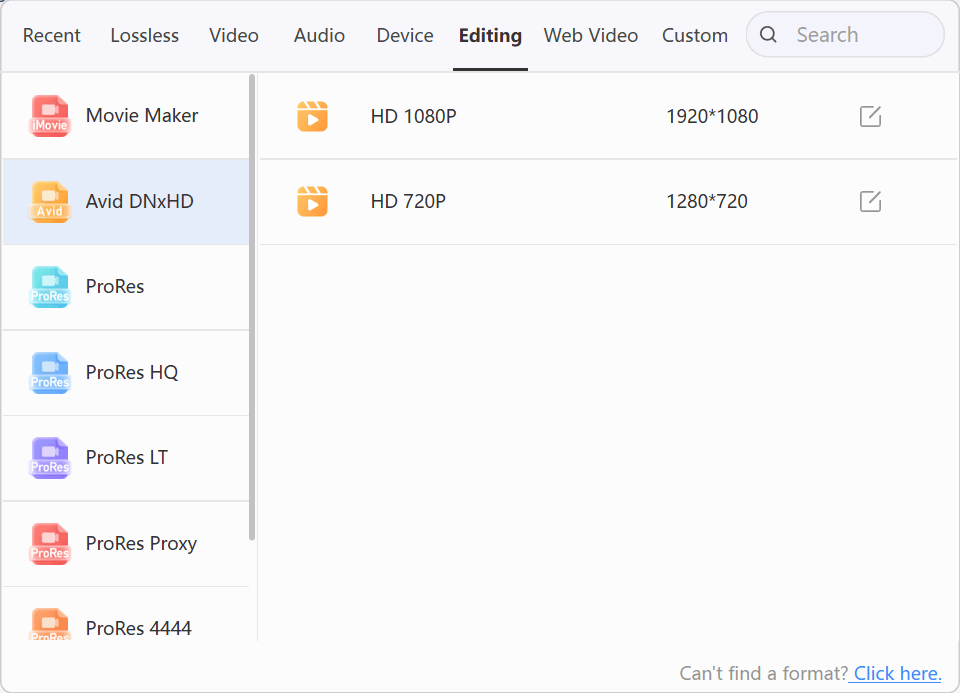Switch to the Custom tab
This screenshot has width=960, height=693.
pyautogui.click(x=695, y=36)
